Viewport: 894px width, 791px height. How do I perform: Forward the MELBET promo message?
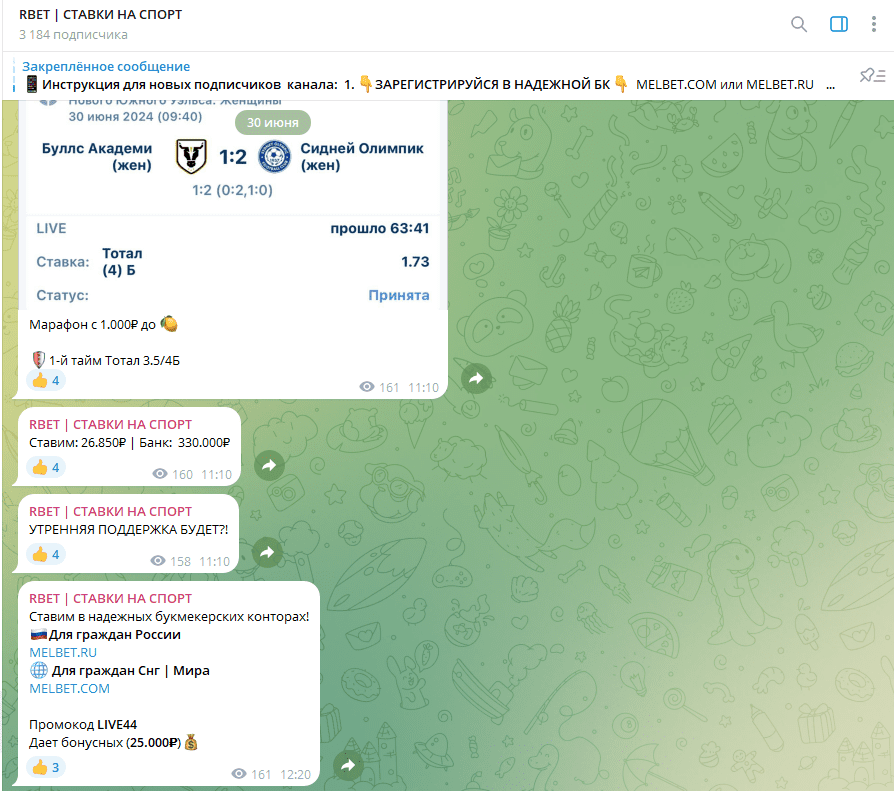click(348, 765)
